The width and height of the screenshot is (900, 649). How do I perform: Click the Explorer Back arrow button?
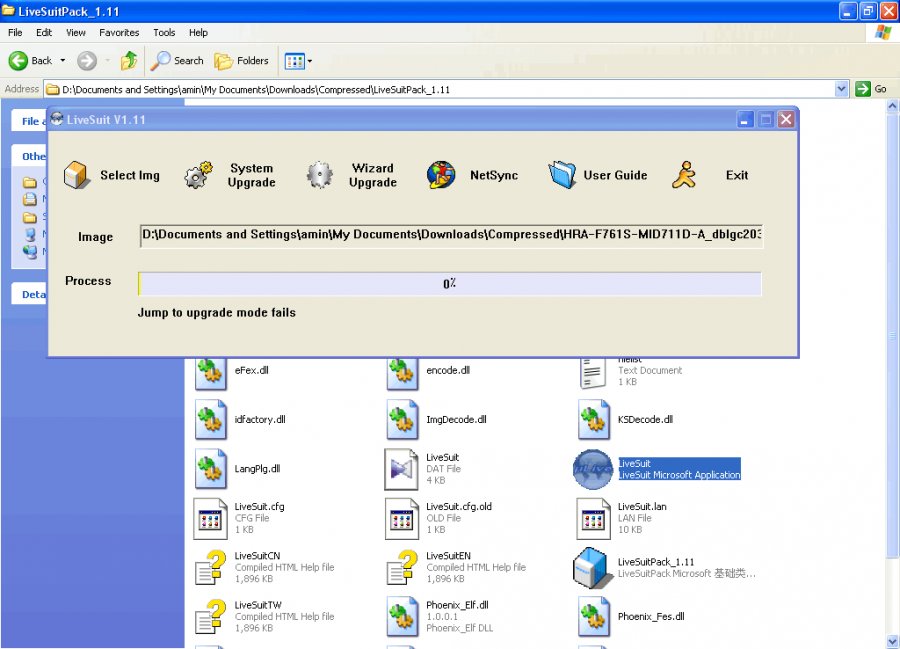click(31, 60)
